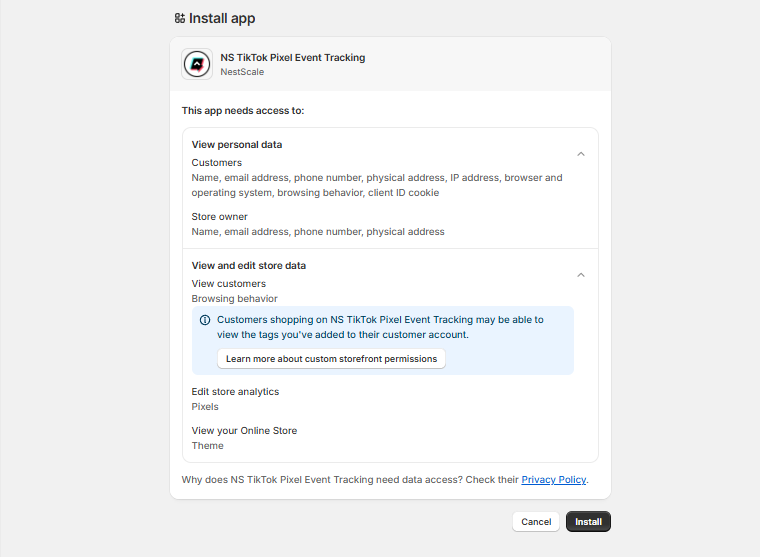Screen dimensions: 760x557
Task: Click the blue custom storefront notice text
Action: coord(380,327)
